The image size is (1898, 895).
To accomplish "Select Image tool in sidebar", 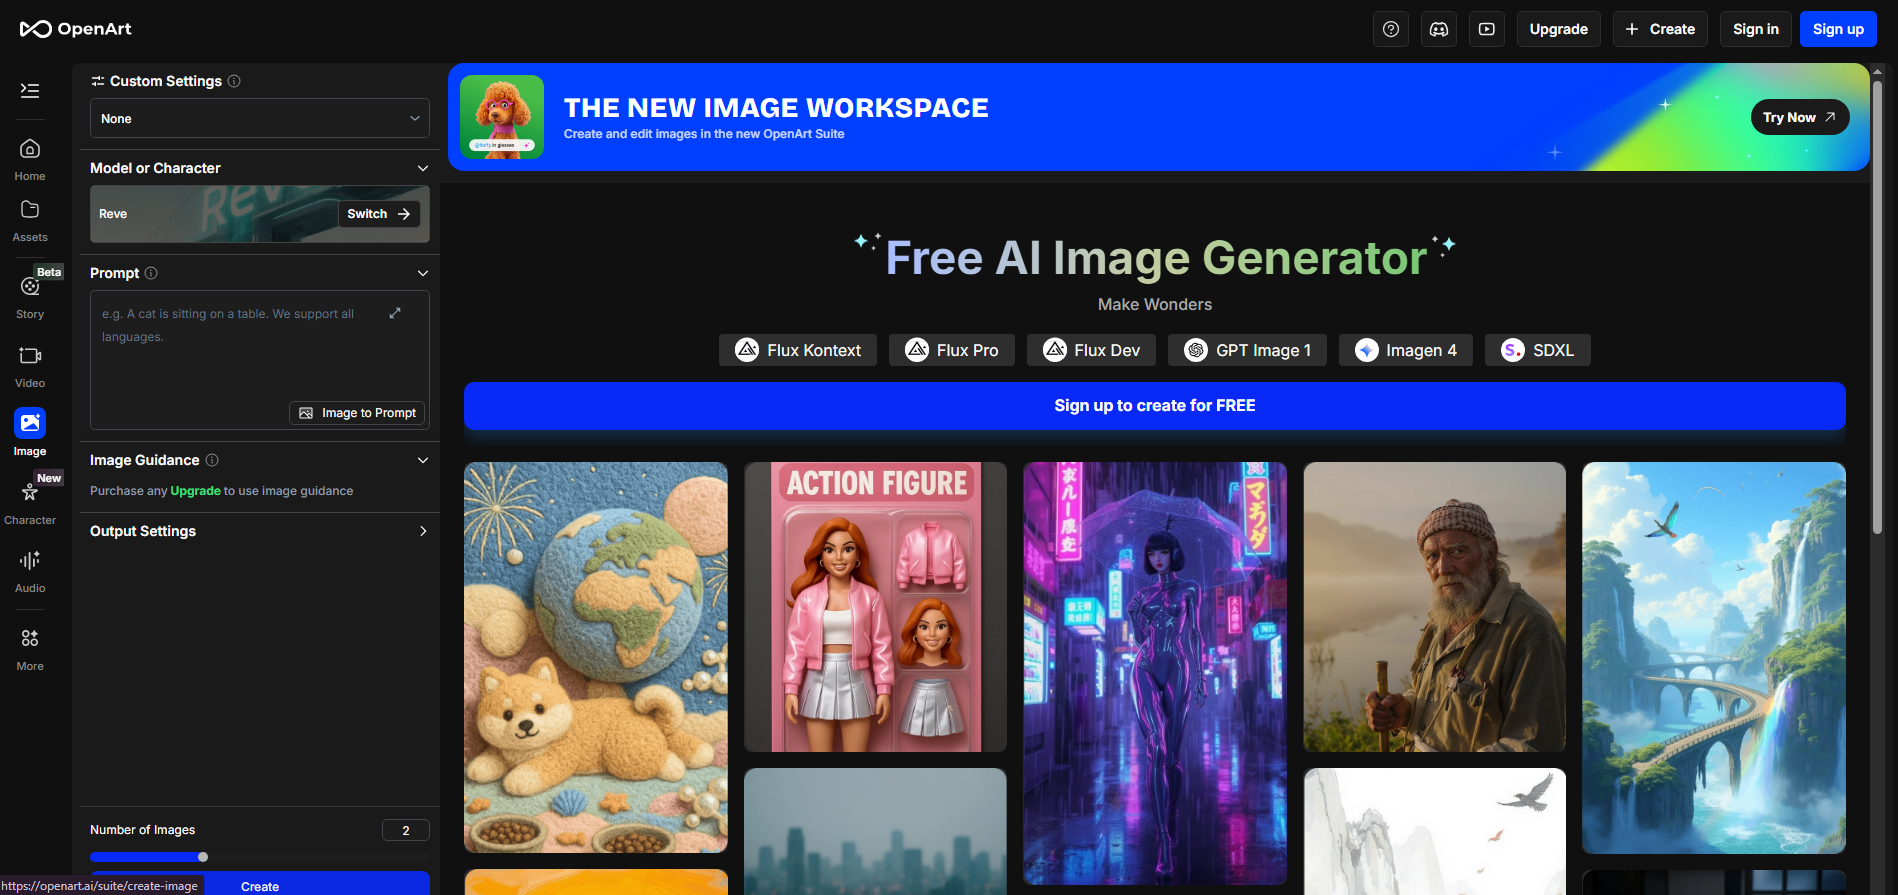I will [30, 433].
